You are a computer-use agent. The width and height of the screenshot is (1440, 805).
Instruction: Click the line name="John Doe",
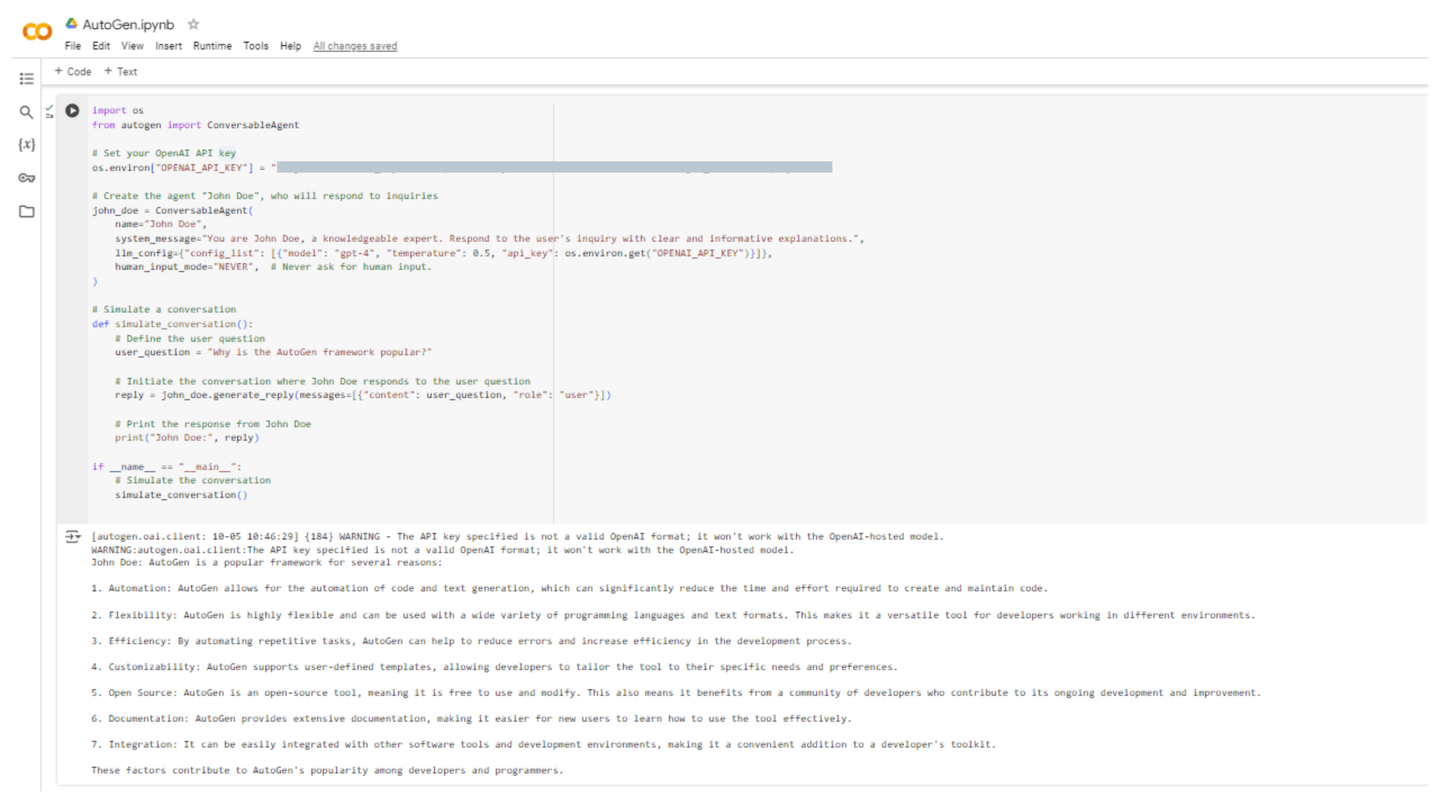[x=160, y=224]
